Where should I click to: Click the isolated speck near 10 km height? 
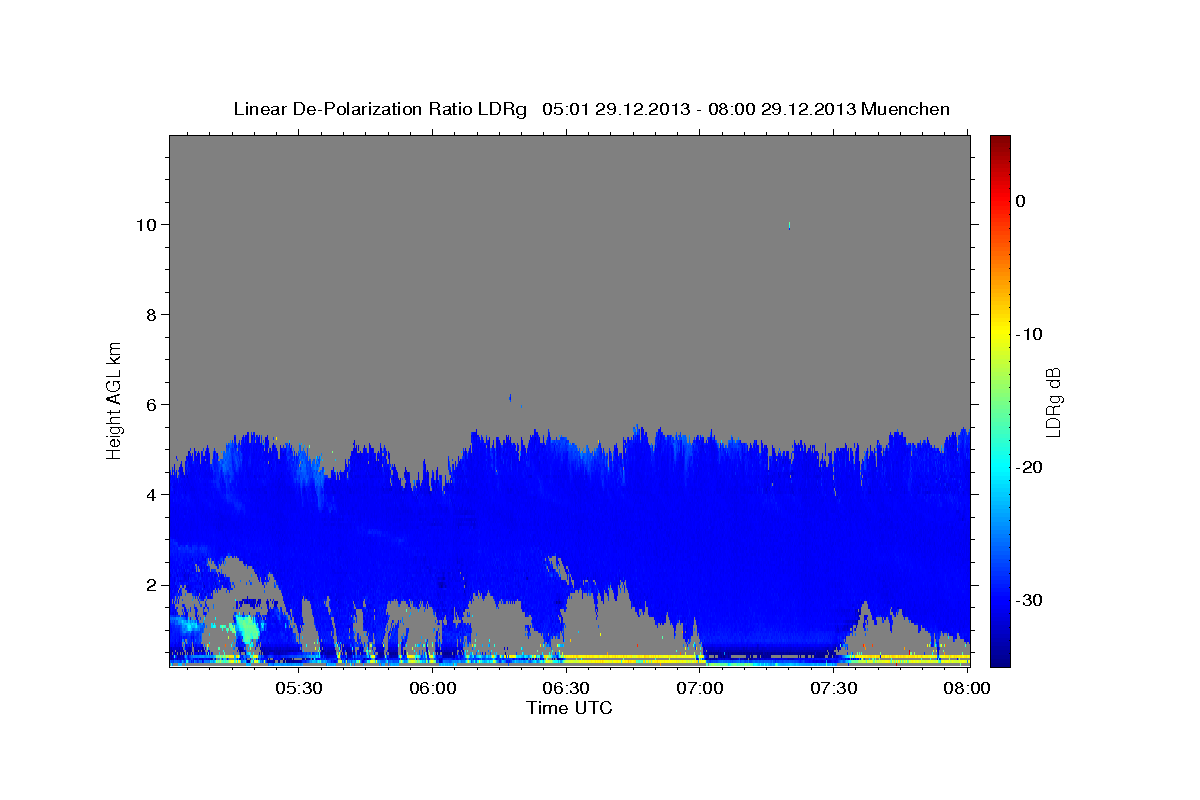[789, 225]
